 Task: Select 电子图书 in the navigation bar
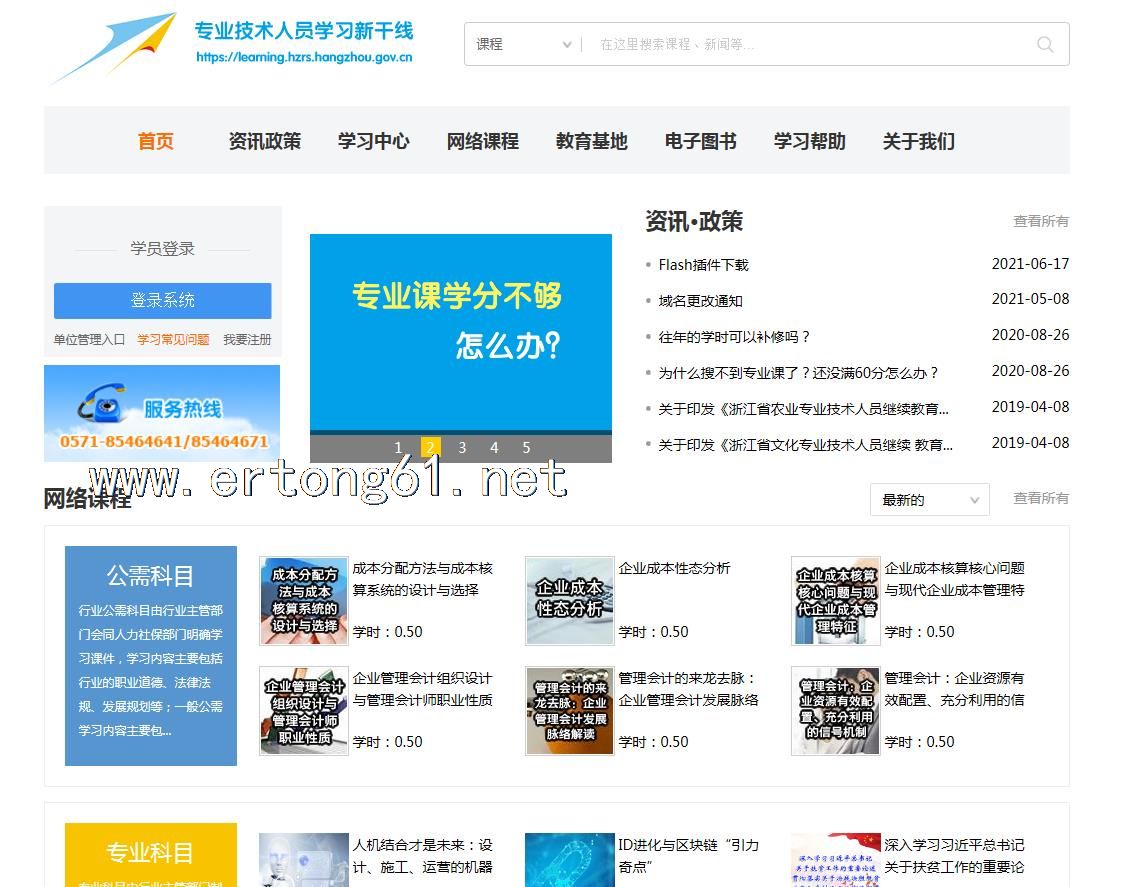700,141
